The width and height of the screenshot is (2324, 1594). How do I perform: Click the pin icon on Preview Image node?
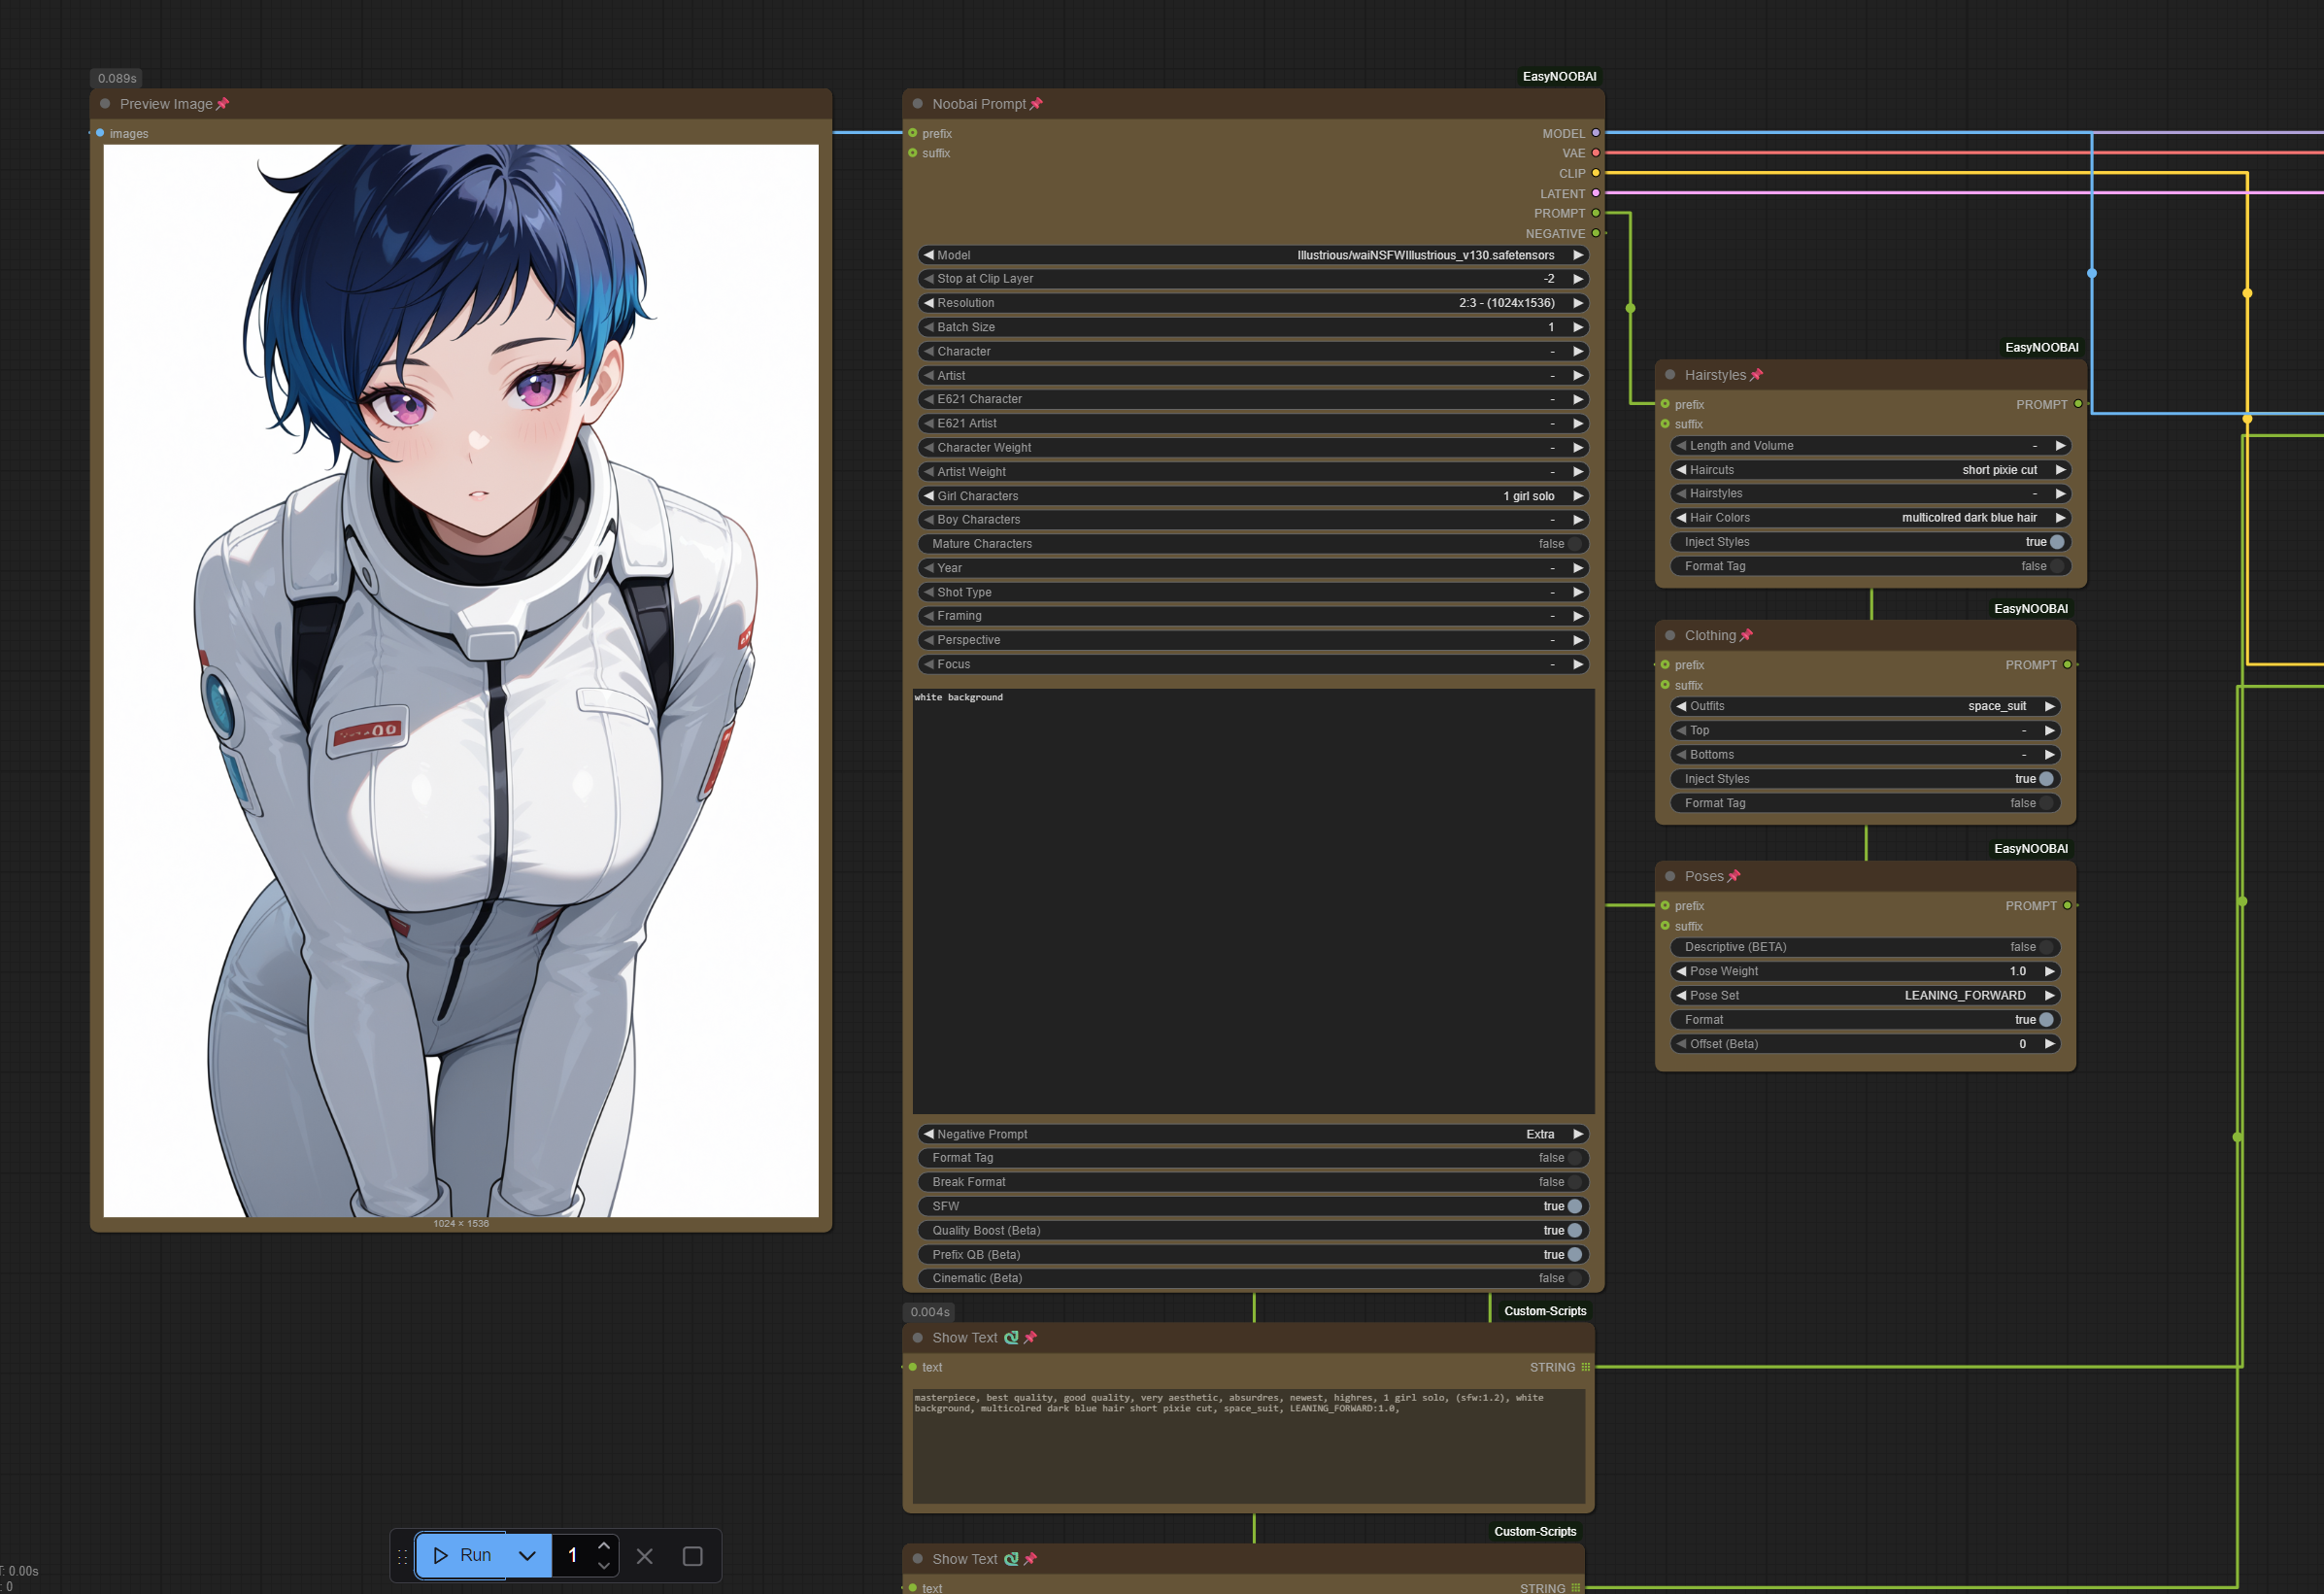click(223, 104)
